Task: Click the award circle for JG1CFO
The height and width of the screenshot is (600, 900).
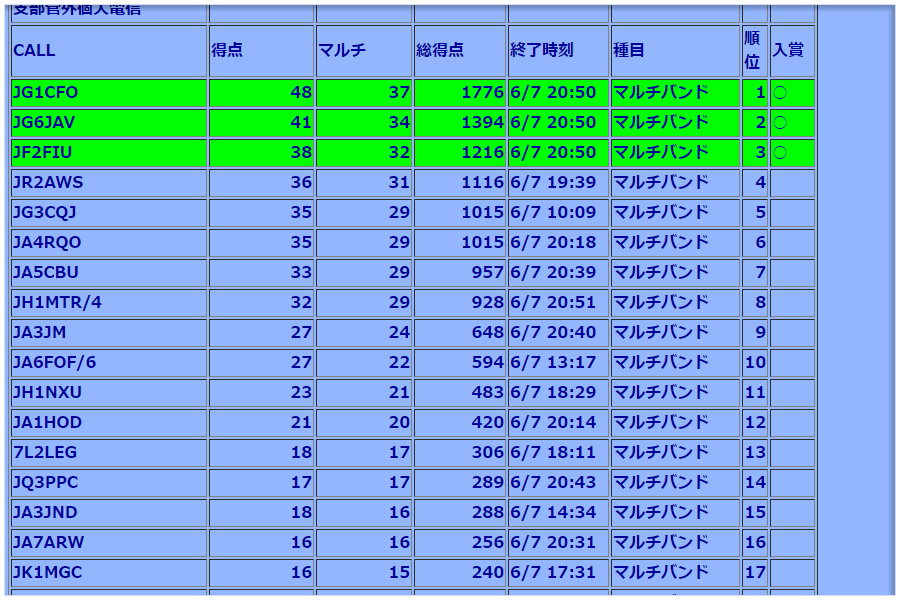Action: click(x=780, y=93)
